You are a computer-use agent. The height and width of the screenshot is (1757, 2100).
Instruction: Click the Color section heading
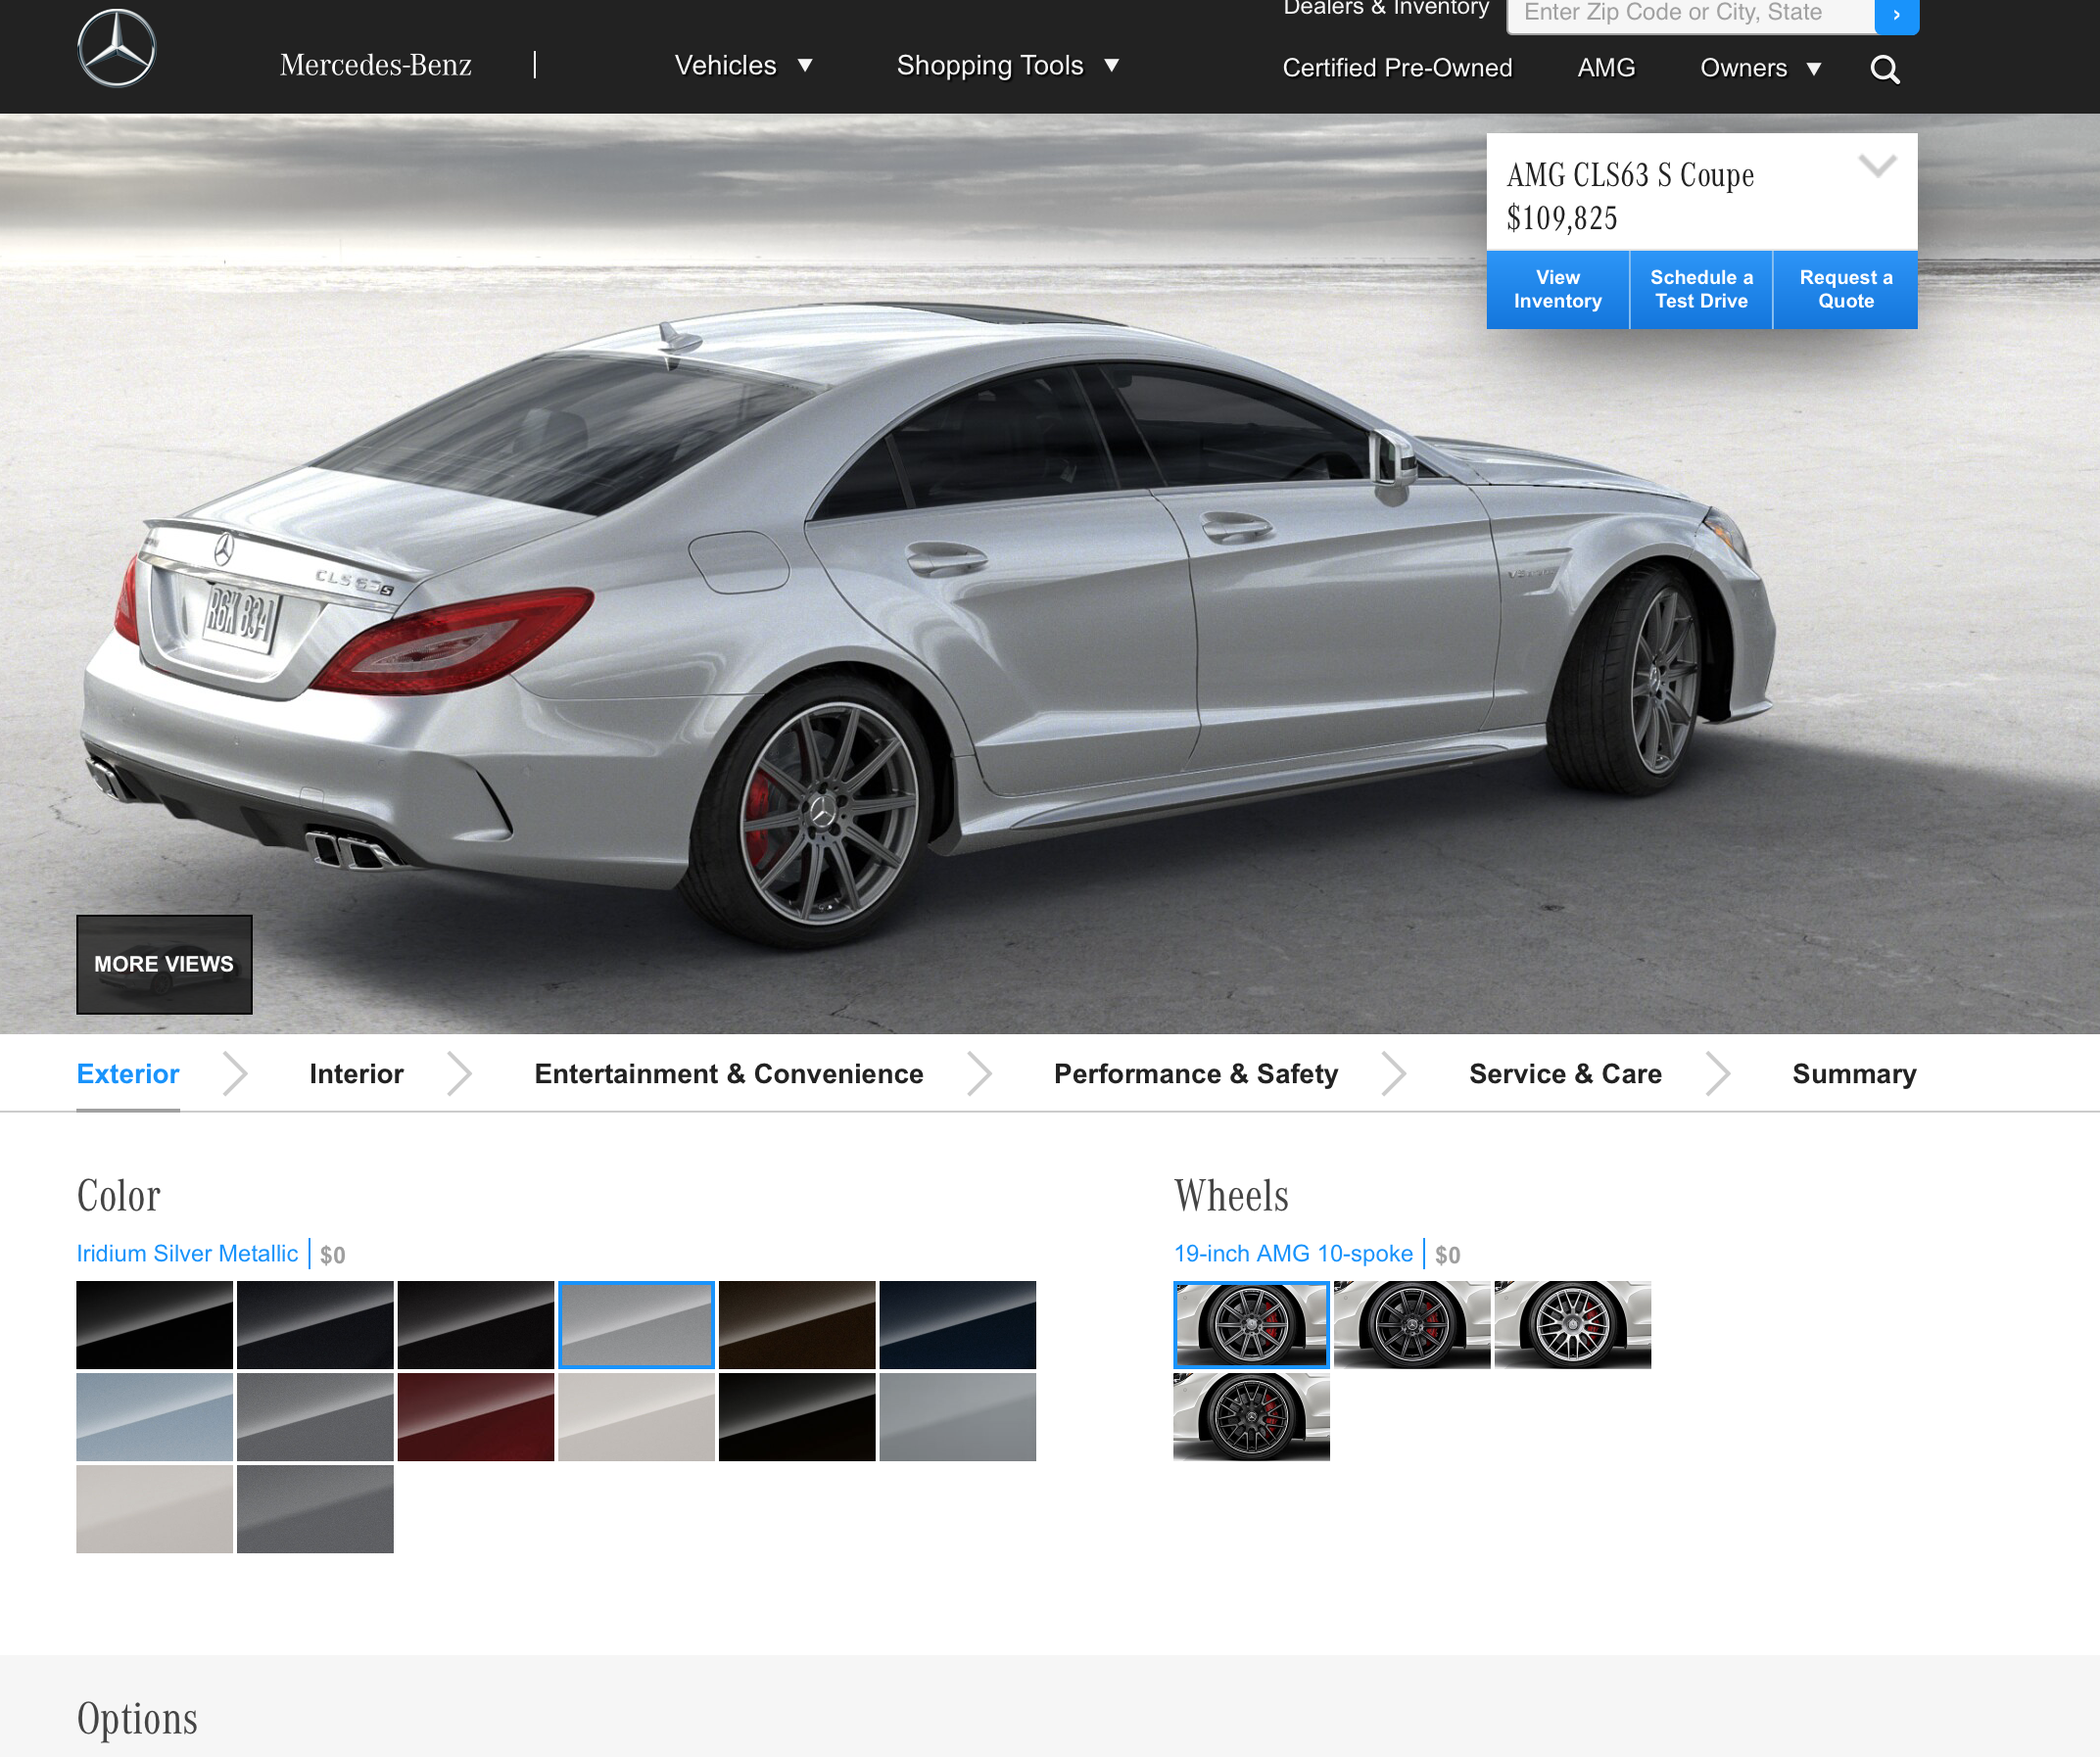pyautogui.click(x=118, y=1196)
